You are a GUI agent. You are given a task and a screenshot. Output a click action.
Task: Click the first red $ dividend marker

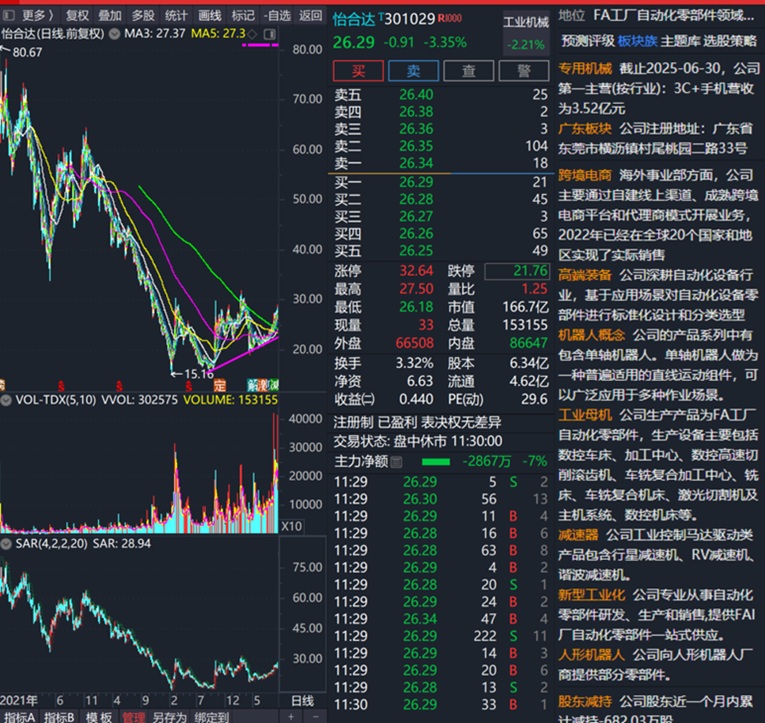(61, 386)
